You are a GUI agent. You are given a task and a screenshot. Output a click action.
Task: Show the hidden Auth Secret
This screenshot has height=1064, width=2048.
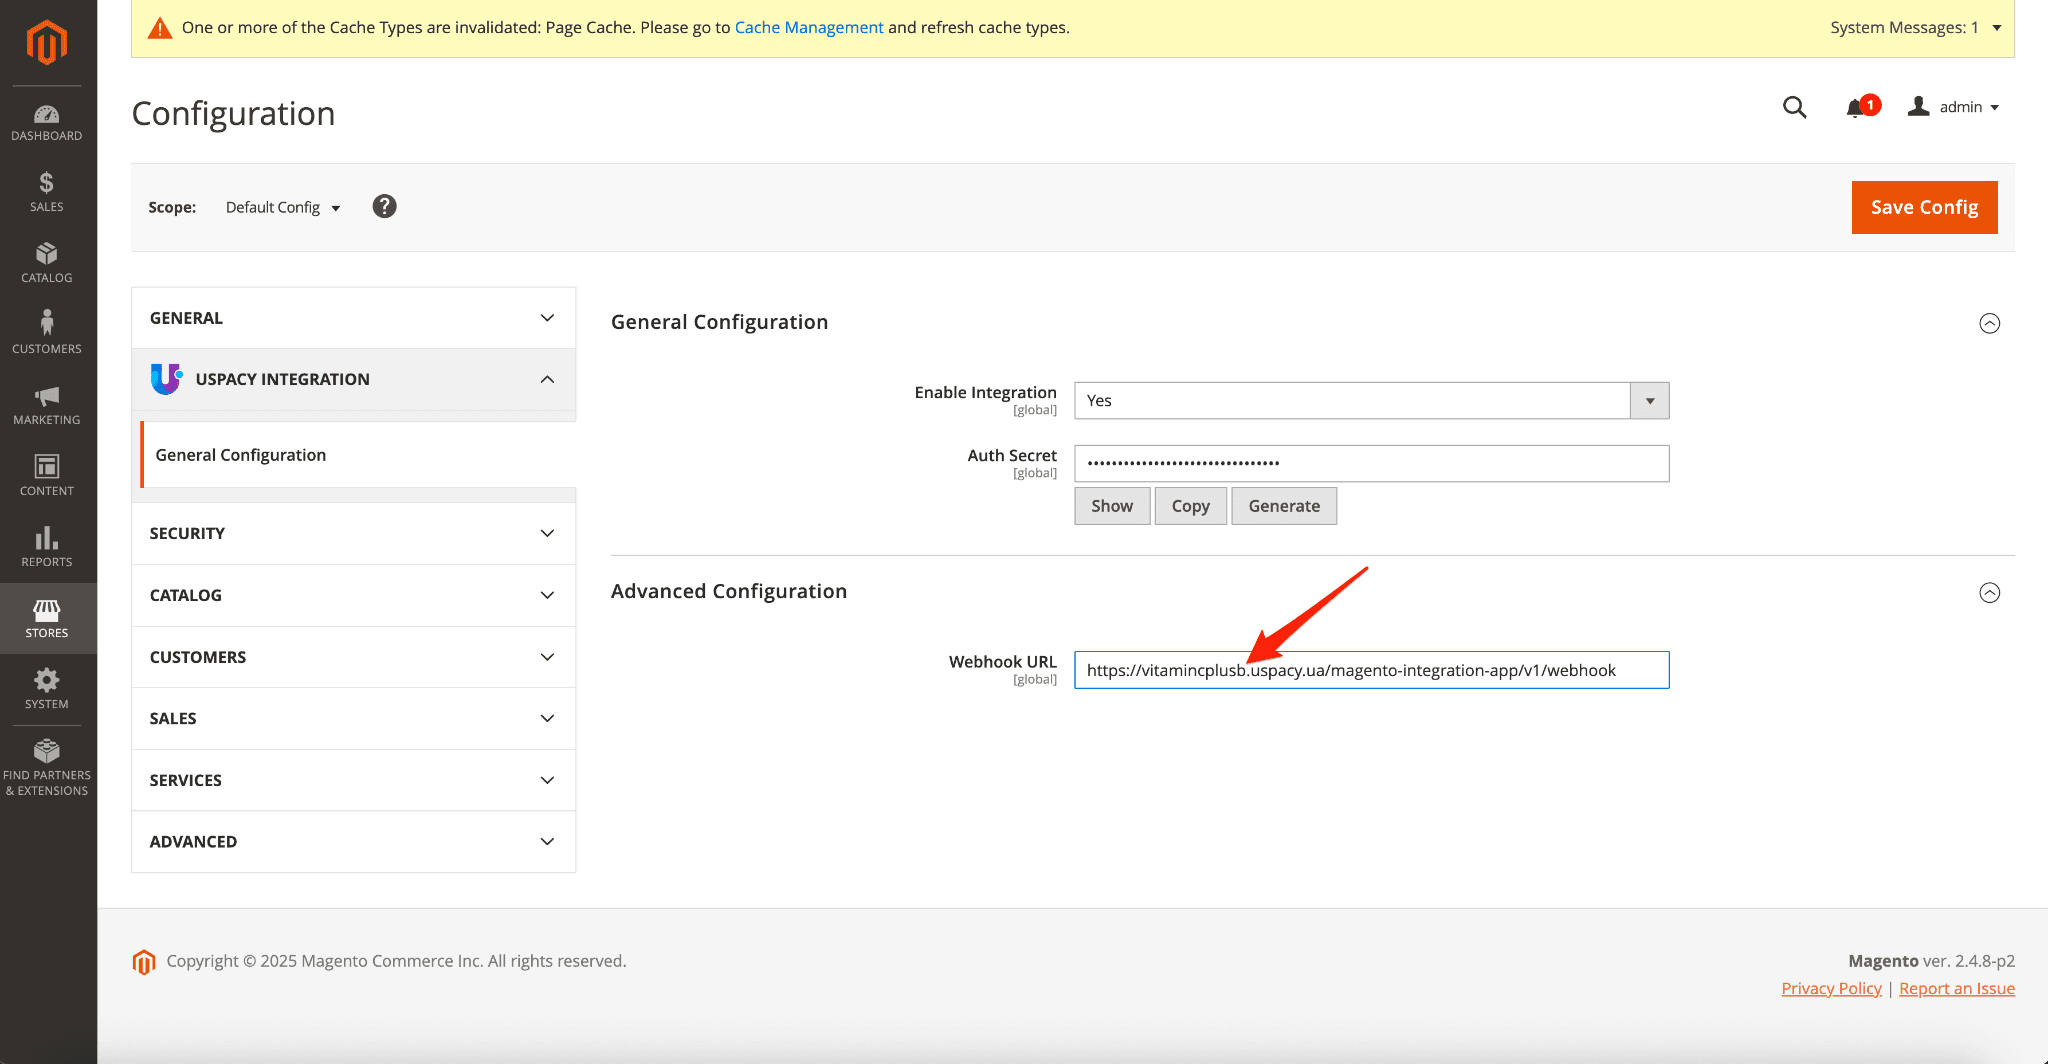1111,506
